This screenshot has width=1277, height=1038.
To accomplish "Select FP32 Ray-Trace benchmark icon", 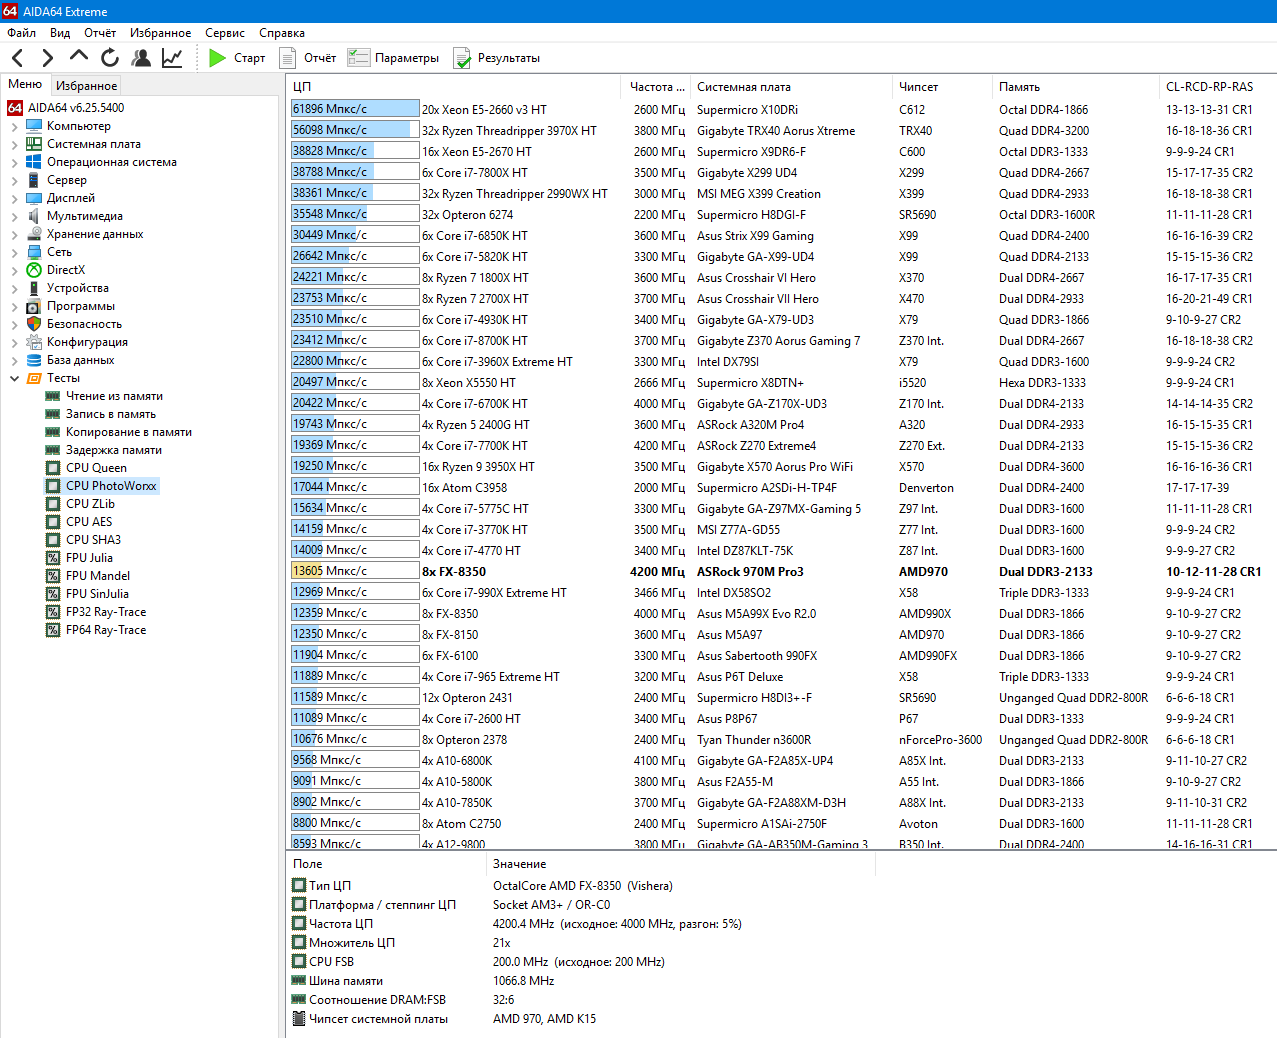I will [x=53, y=612].
